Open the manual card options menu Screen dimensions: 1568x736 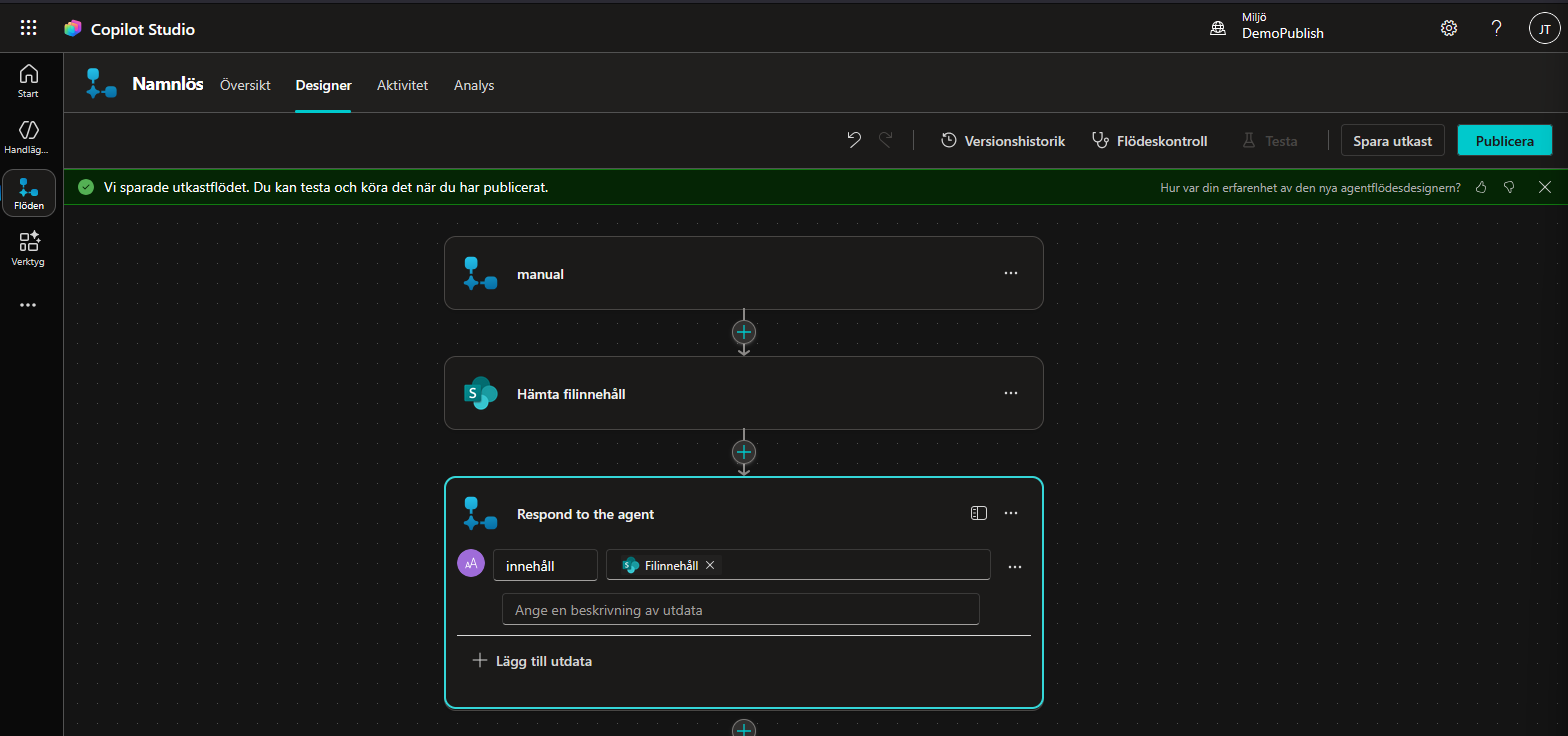tap(1011, 273)
